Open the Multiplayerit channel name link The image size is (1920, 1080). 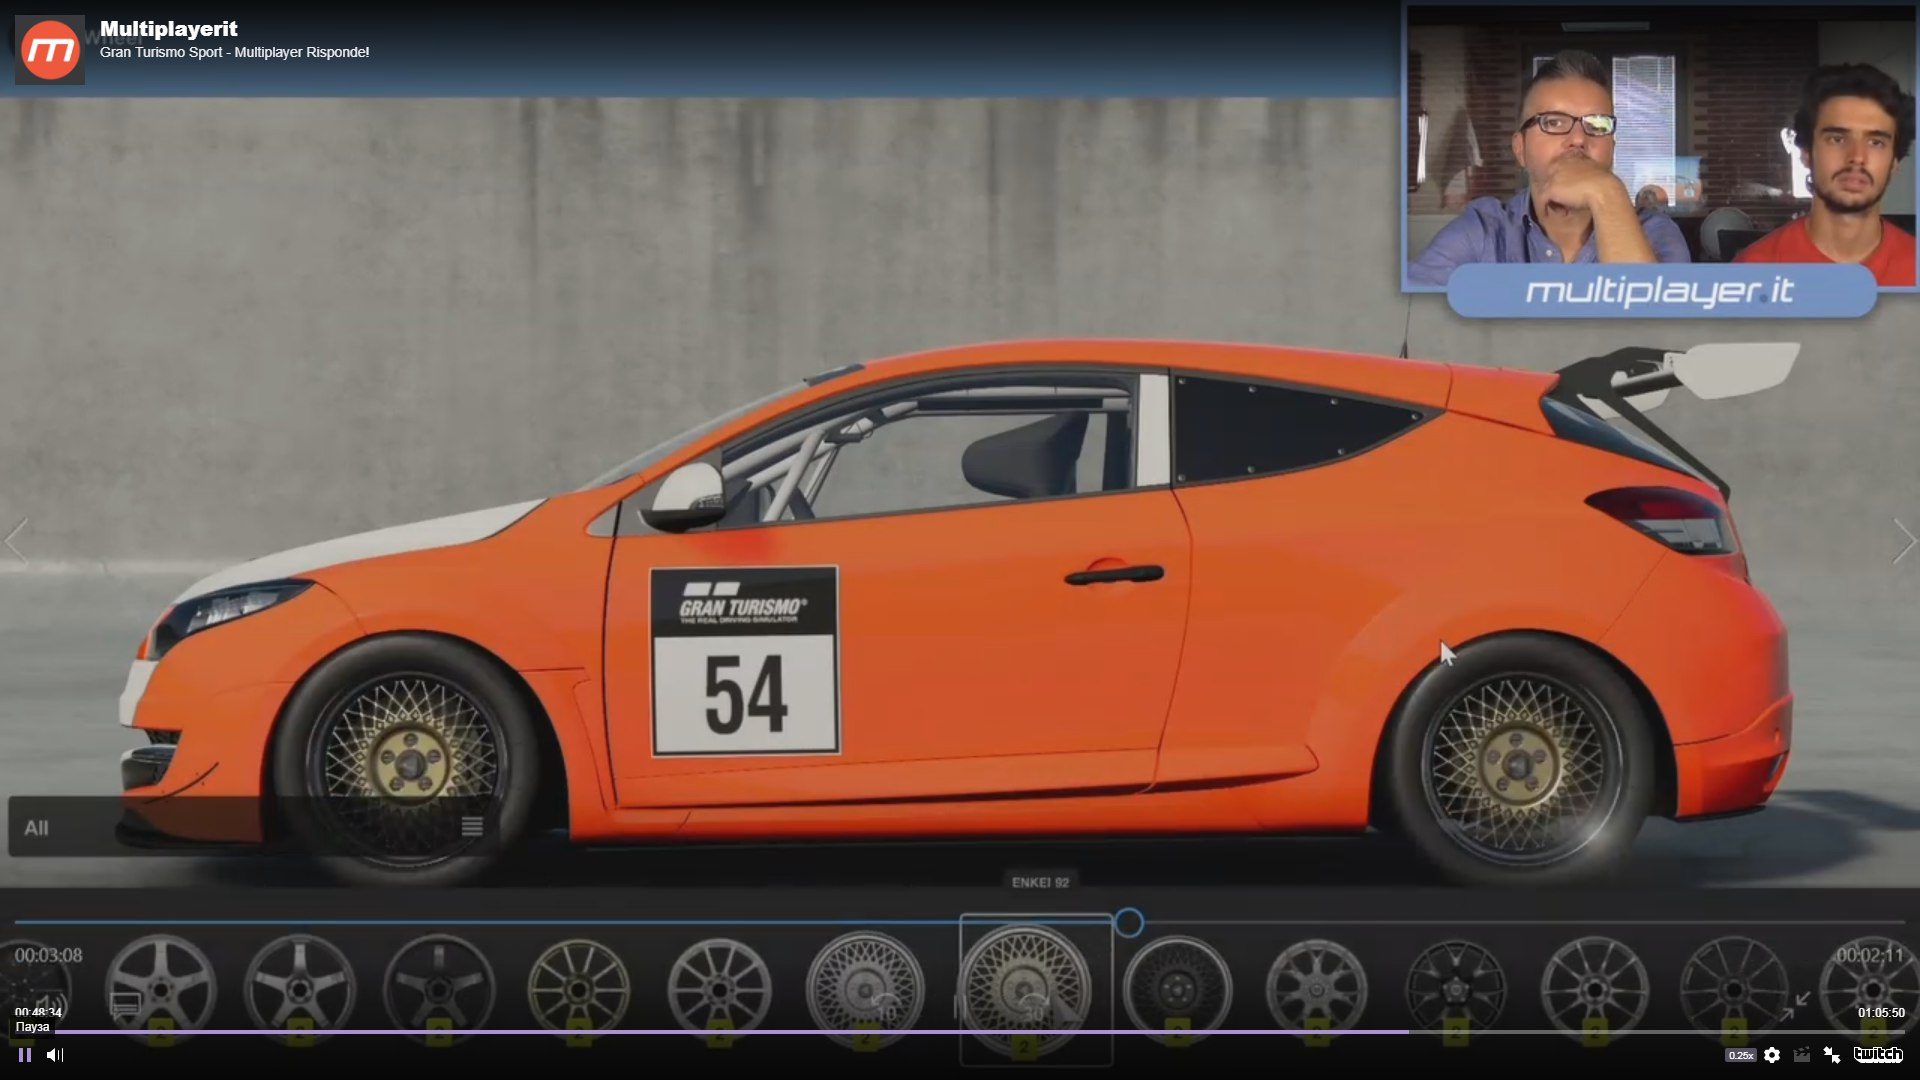pyautogui.click(x=168, y=29)
